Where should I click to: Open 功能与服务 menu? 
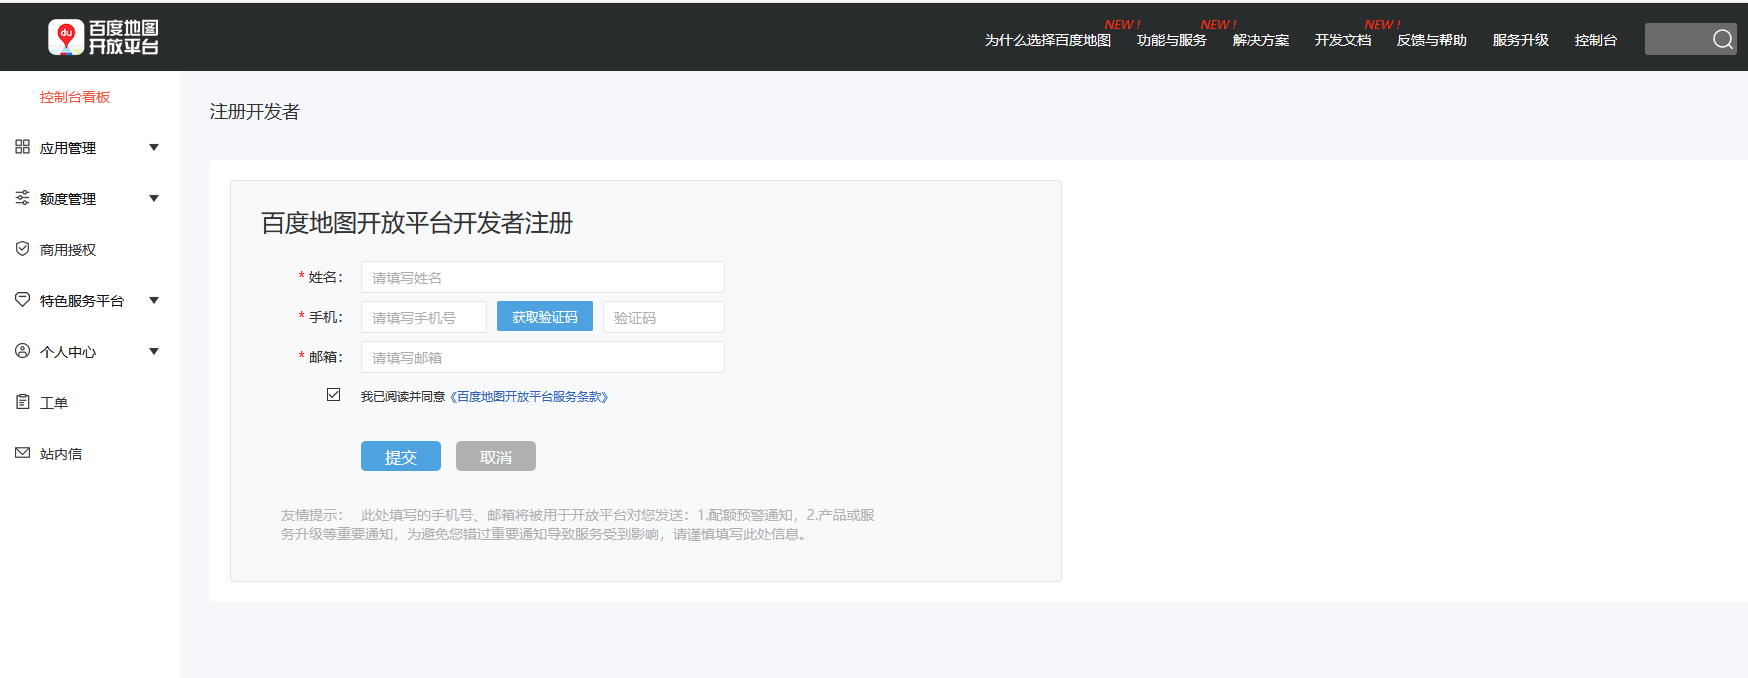pos(1171,40)
